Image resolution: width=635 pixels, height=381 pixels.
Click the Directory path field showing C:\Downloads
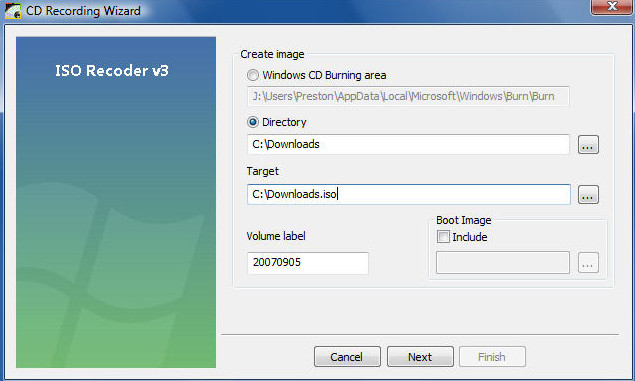pyautogui.click(x=408, y=145)
